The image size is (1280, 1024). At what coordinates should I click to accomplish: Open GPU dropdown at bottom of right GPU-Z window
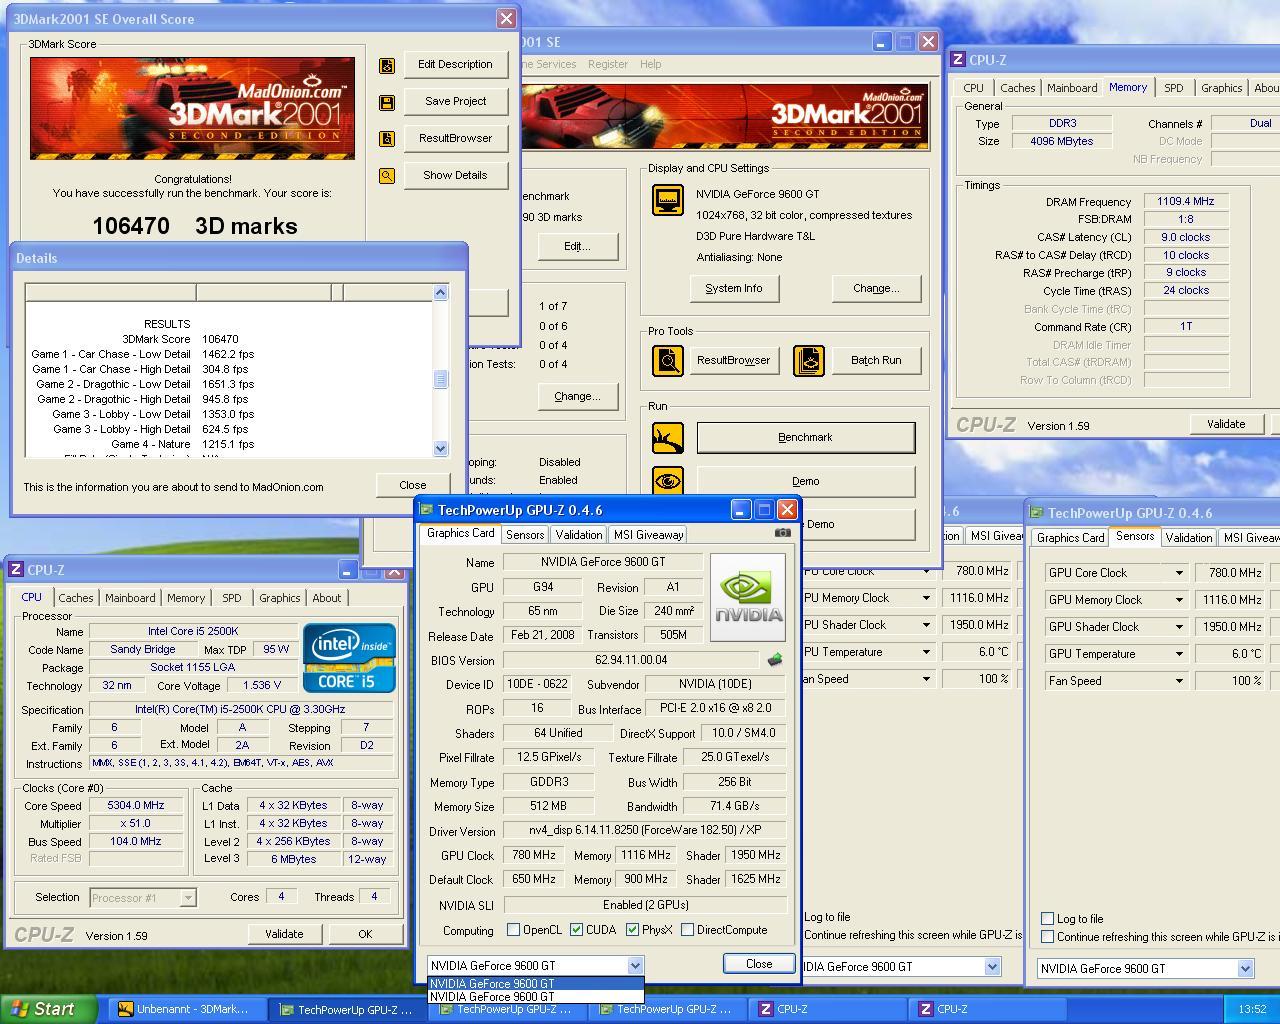[1245, 969]
